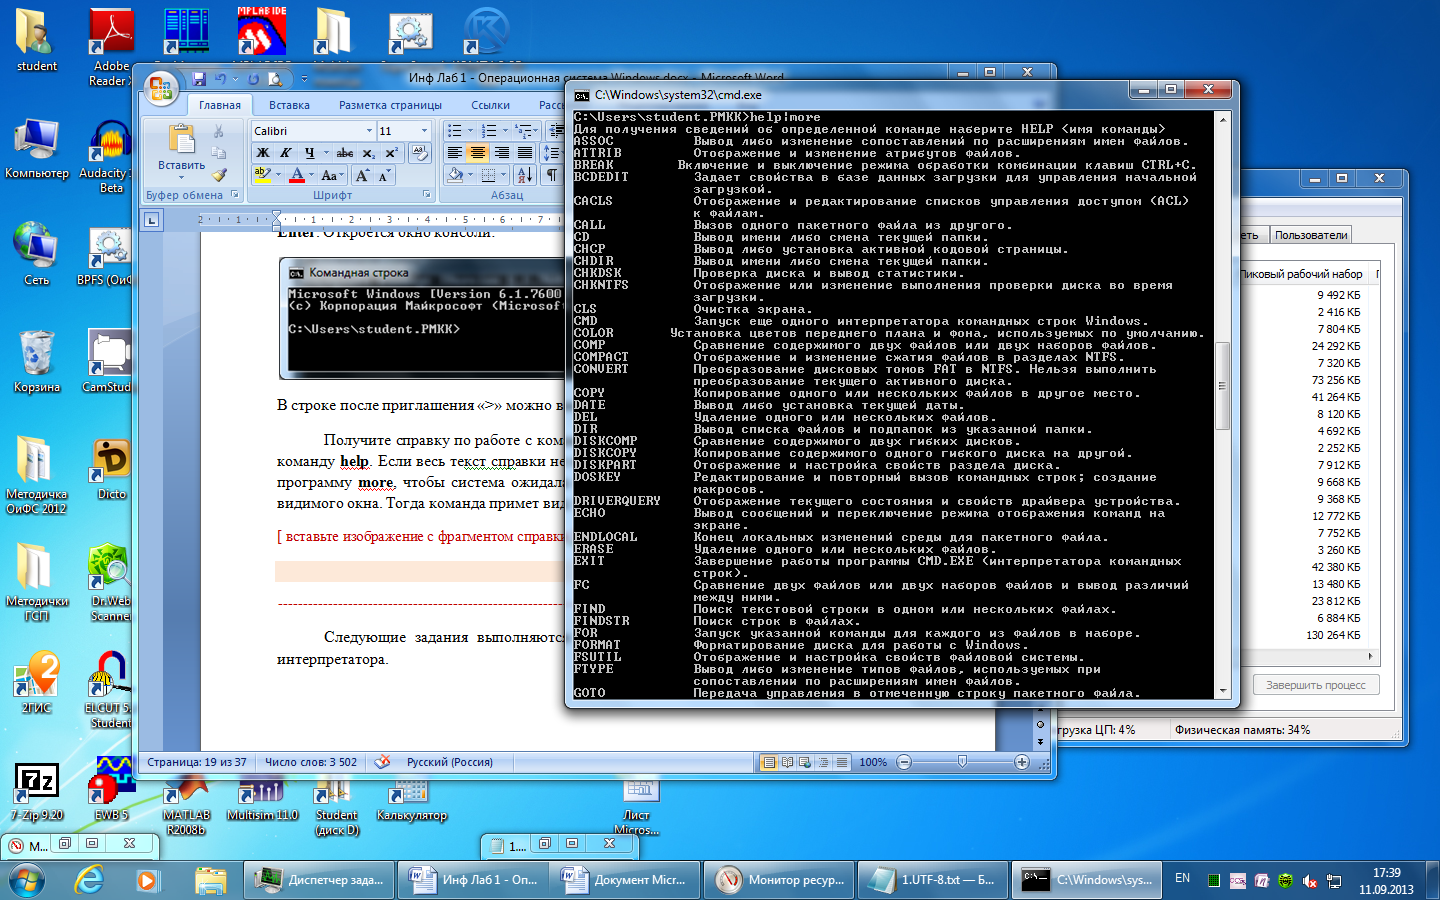Viewport: 1440px width, 900px height.
Task: Click EN language indicator in the system tray
Action: 1182,878
